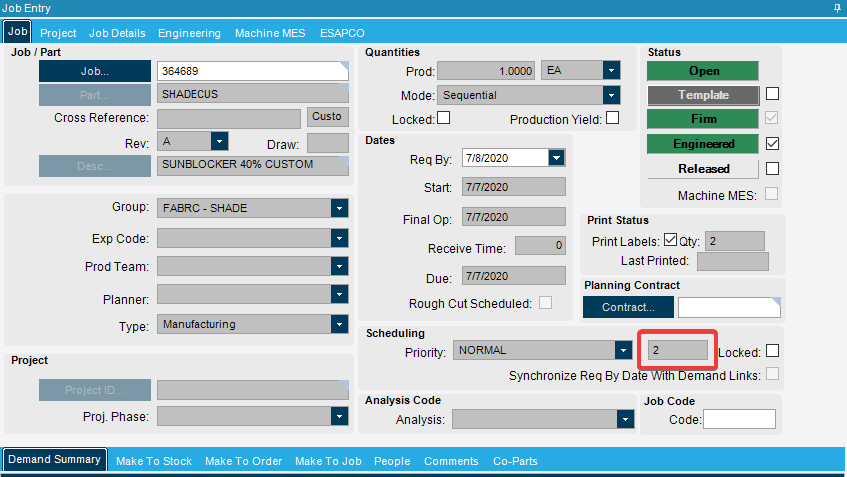Click the Planning Contract text field
Viewport: 847px width, 477px height.
click(x=729, y=307)
